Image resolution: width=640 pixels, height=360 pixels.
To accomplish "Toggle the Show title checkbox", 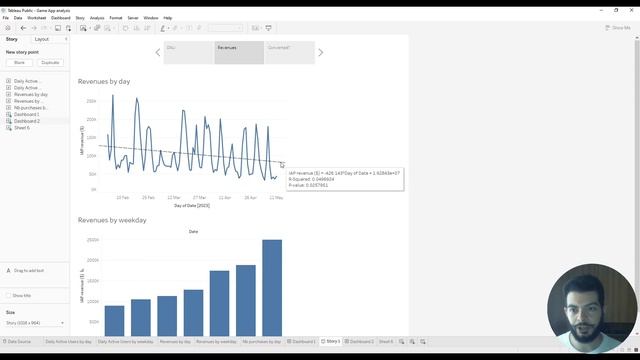I will tap(8, 296).
